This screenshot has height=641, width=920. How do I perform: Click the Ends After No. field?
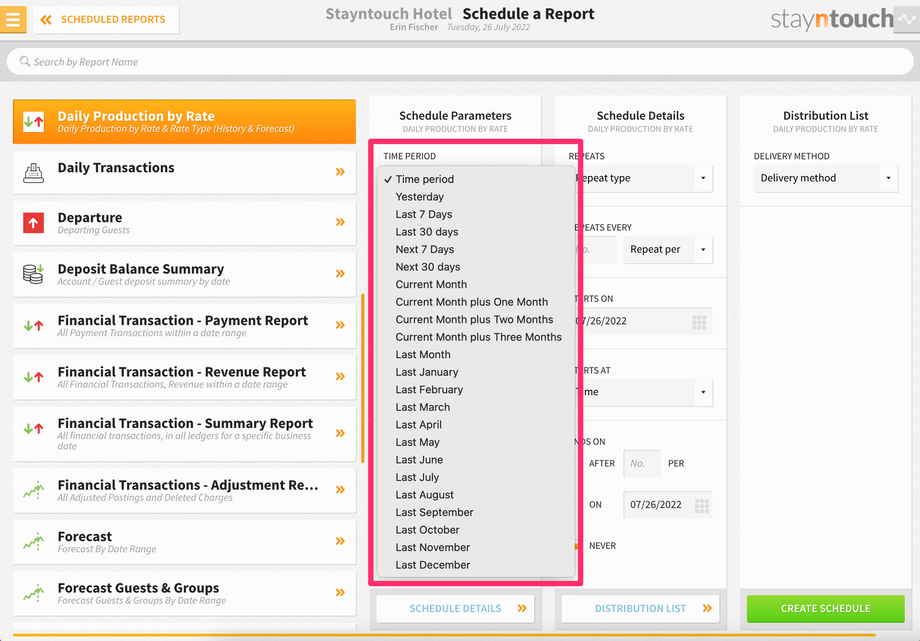[x=642, y=464]
